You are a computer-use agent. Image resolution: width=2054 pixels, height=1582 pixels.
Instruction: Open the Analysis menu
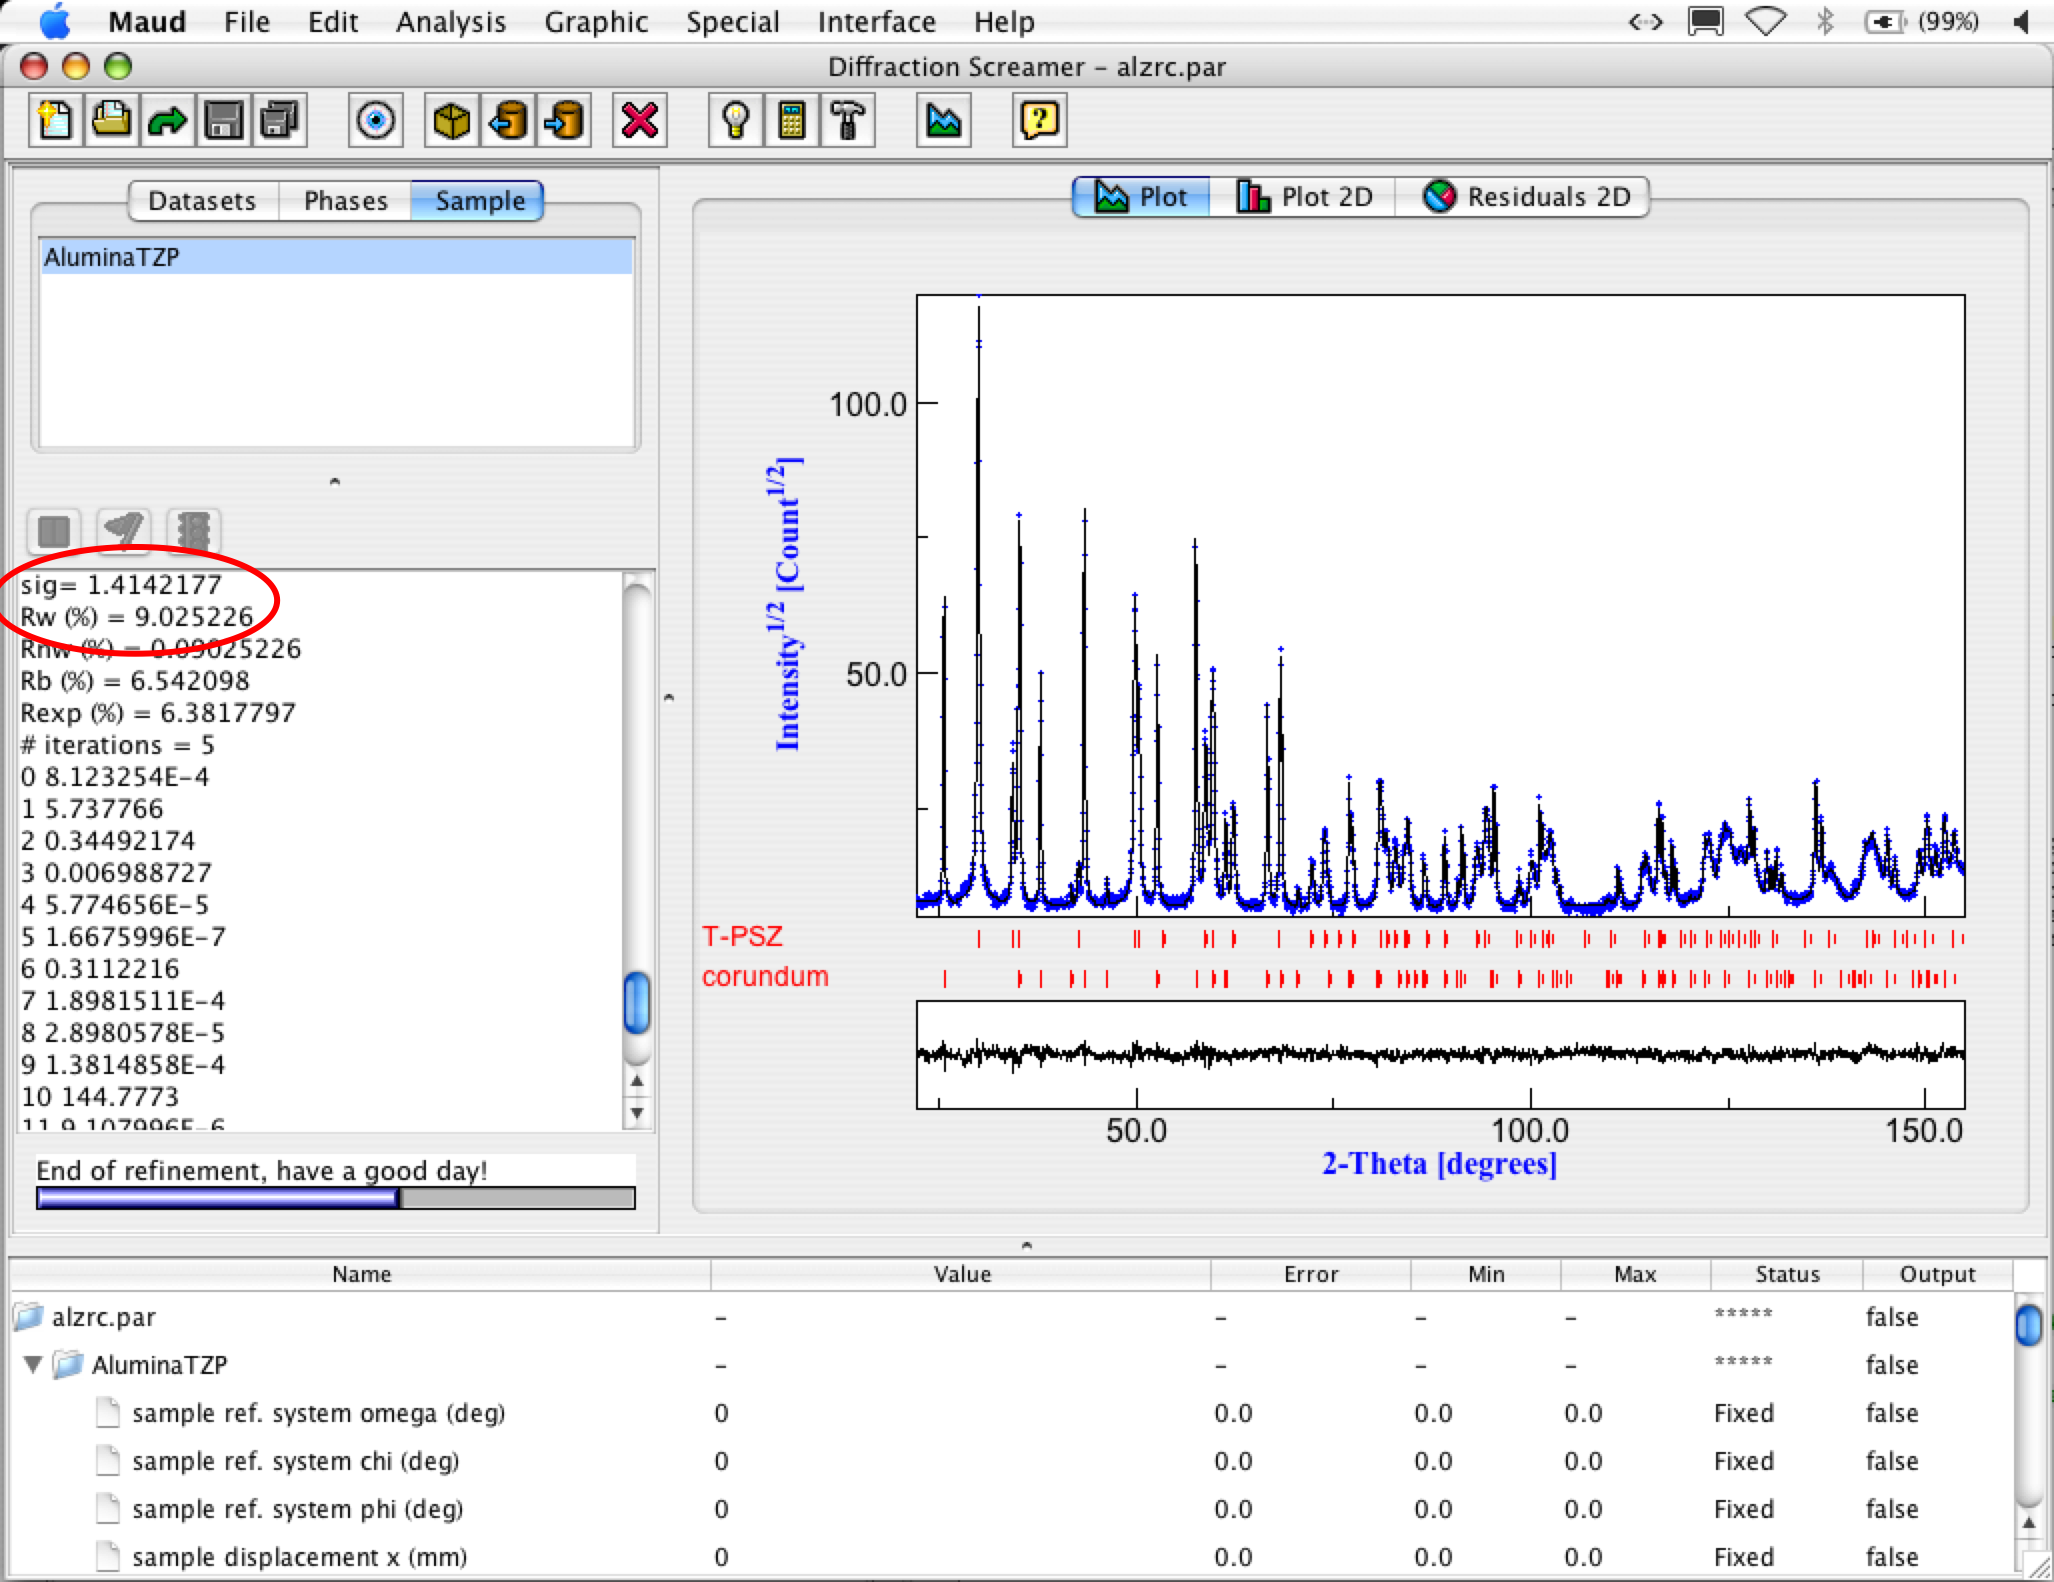(x=450, y=22)
